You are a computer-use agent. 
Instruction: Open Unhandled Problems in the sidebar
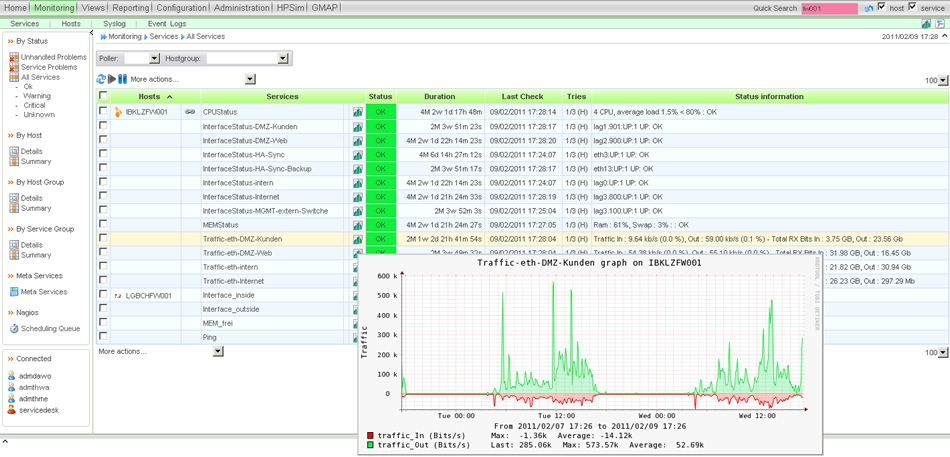53,57
